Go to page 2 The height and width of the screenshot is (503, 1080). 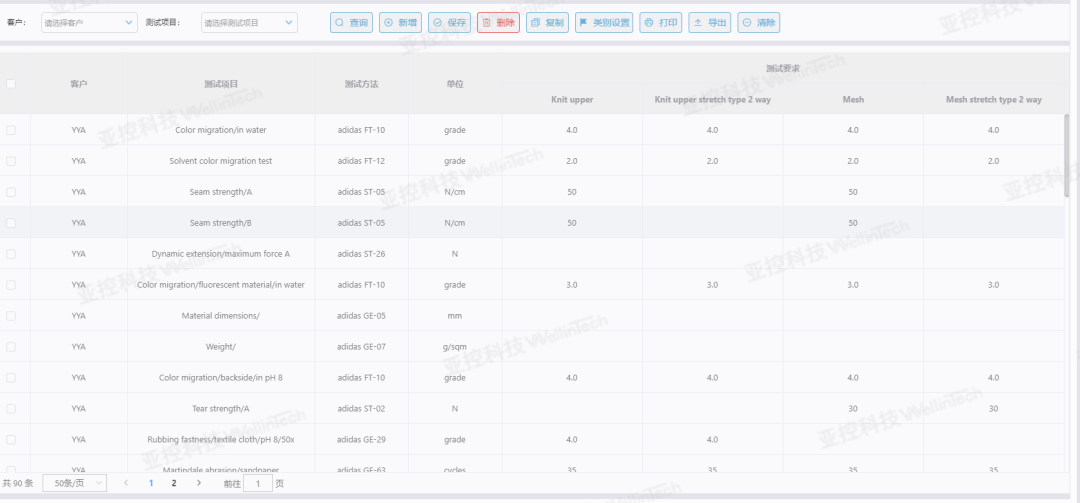click(174, 483)
